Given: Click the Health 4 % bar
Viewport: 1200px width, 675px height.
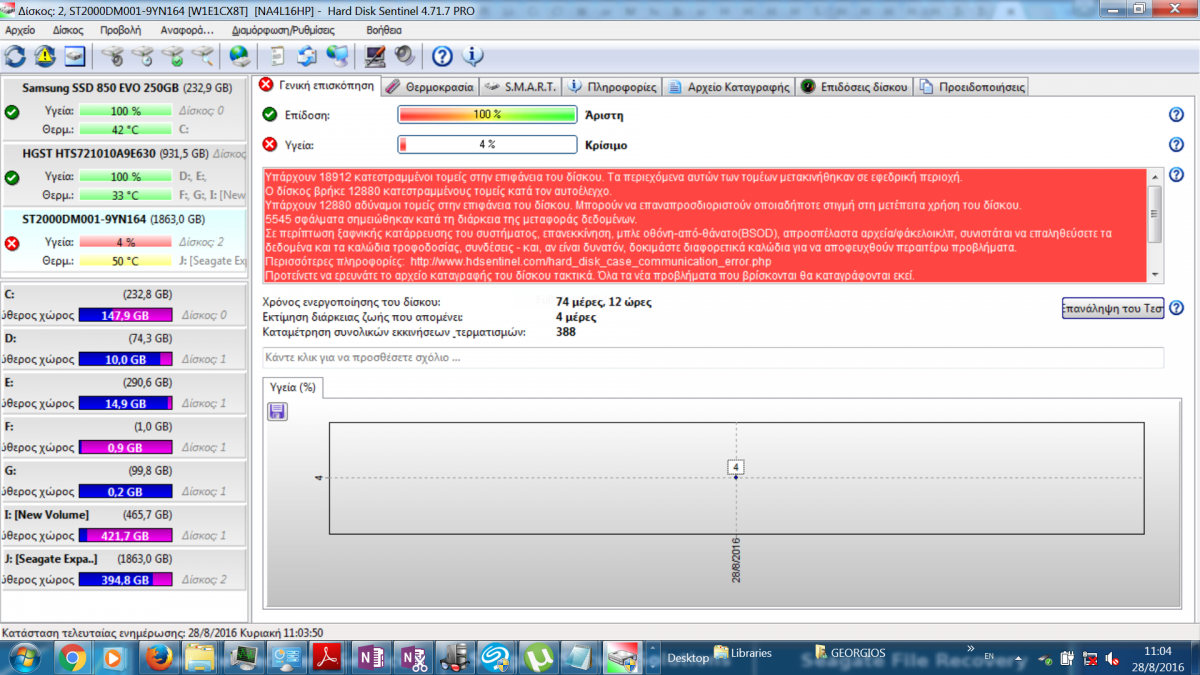Looking at the screenshot, I should [x=487, y=144].
